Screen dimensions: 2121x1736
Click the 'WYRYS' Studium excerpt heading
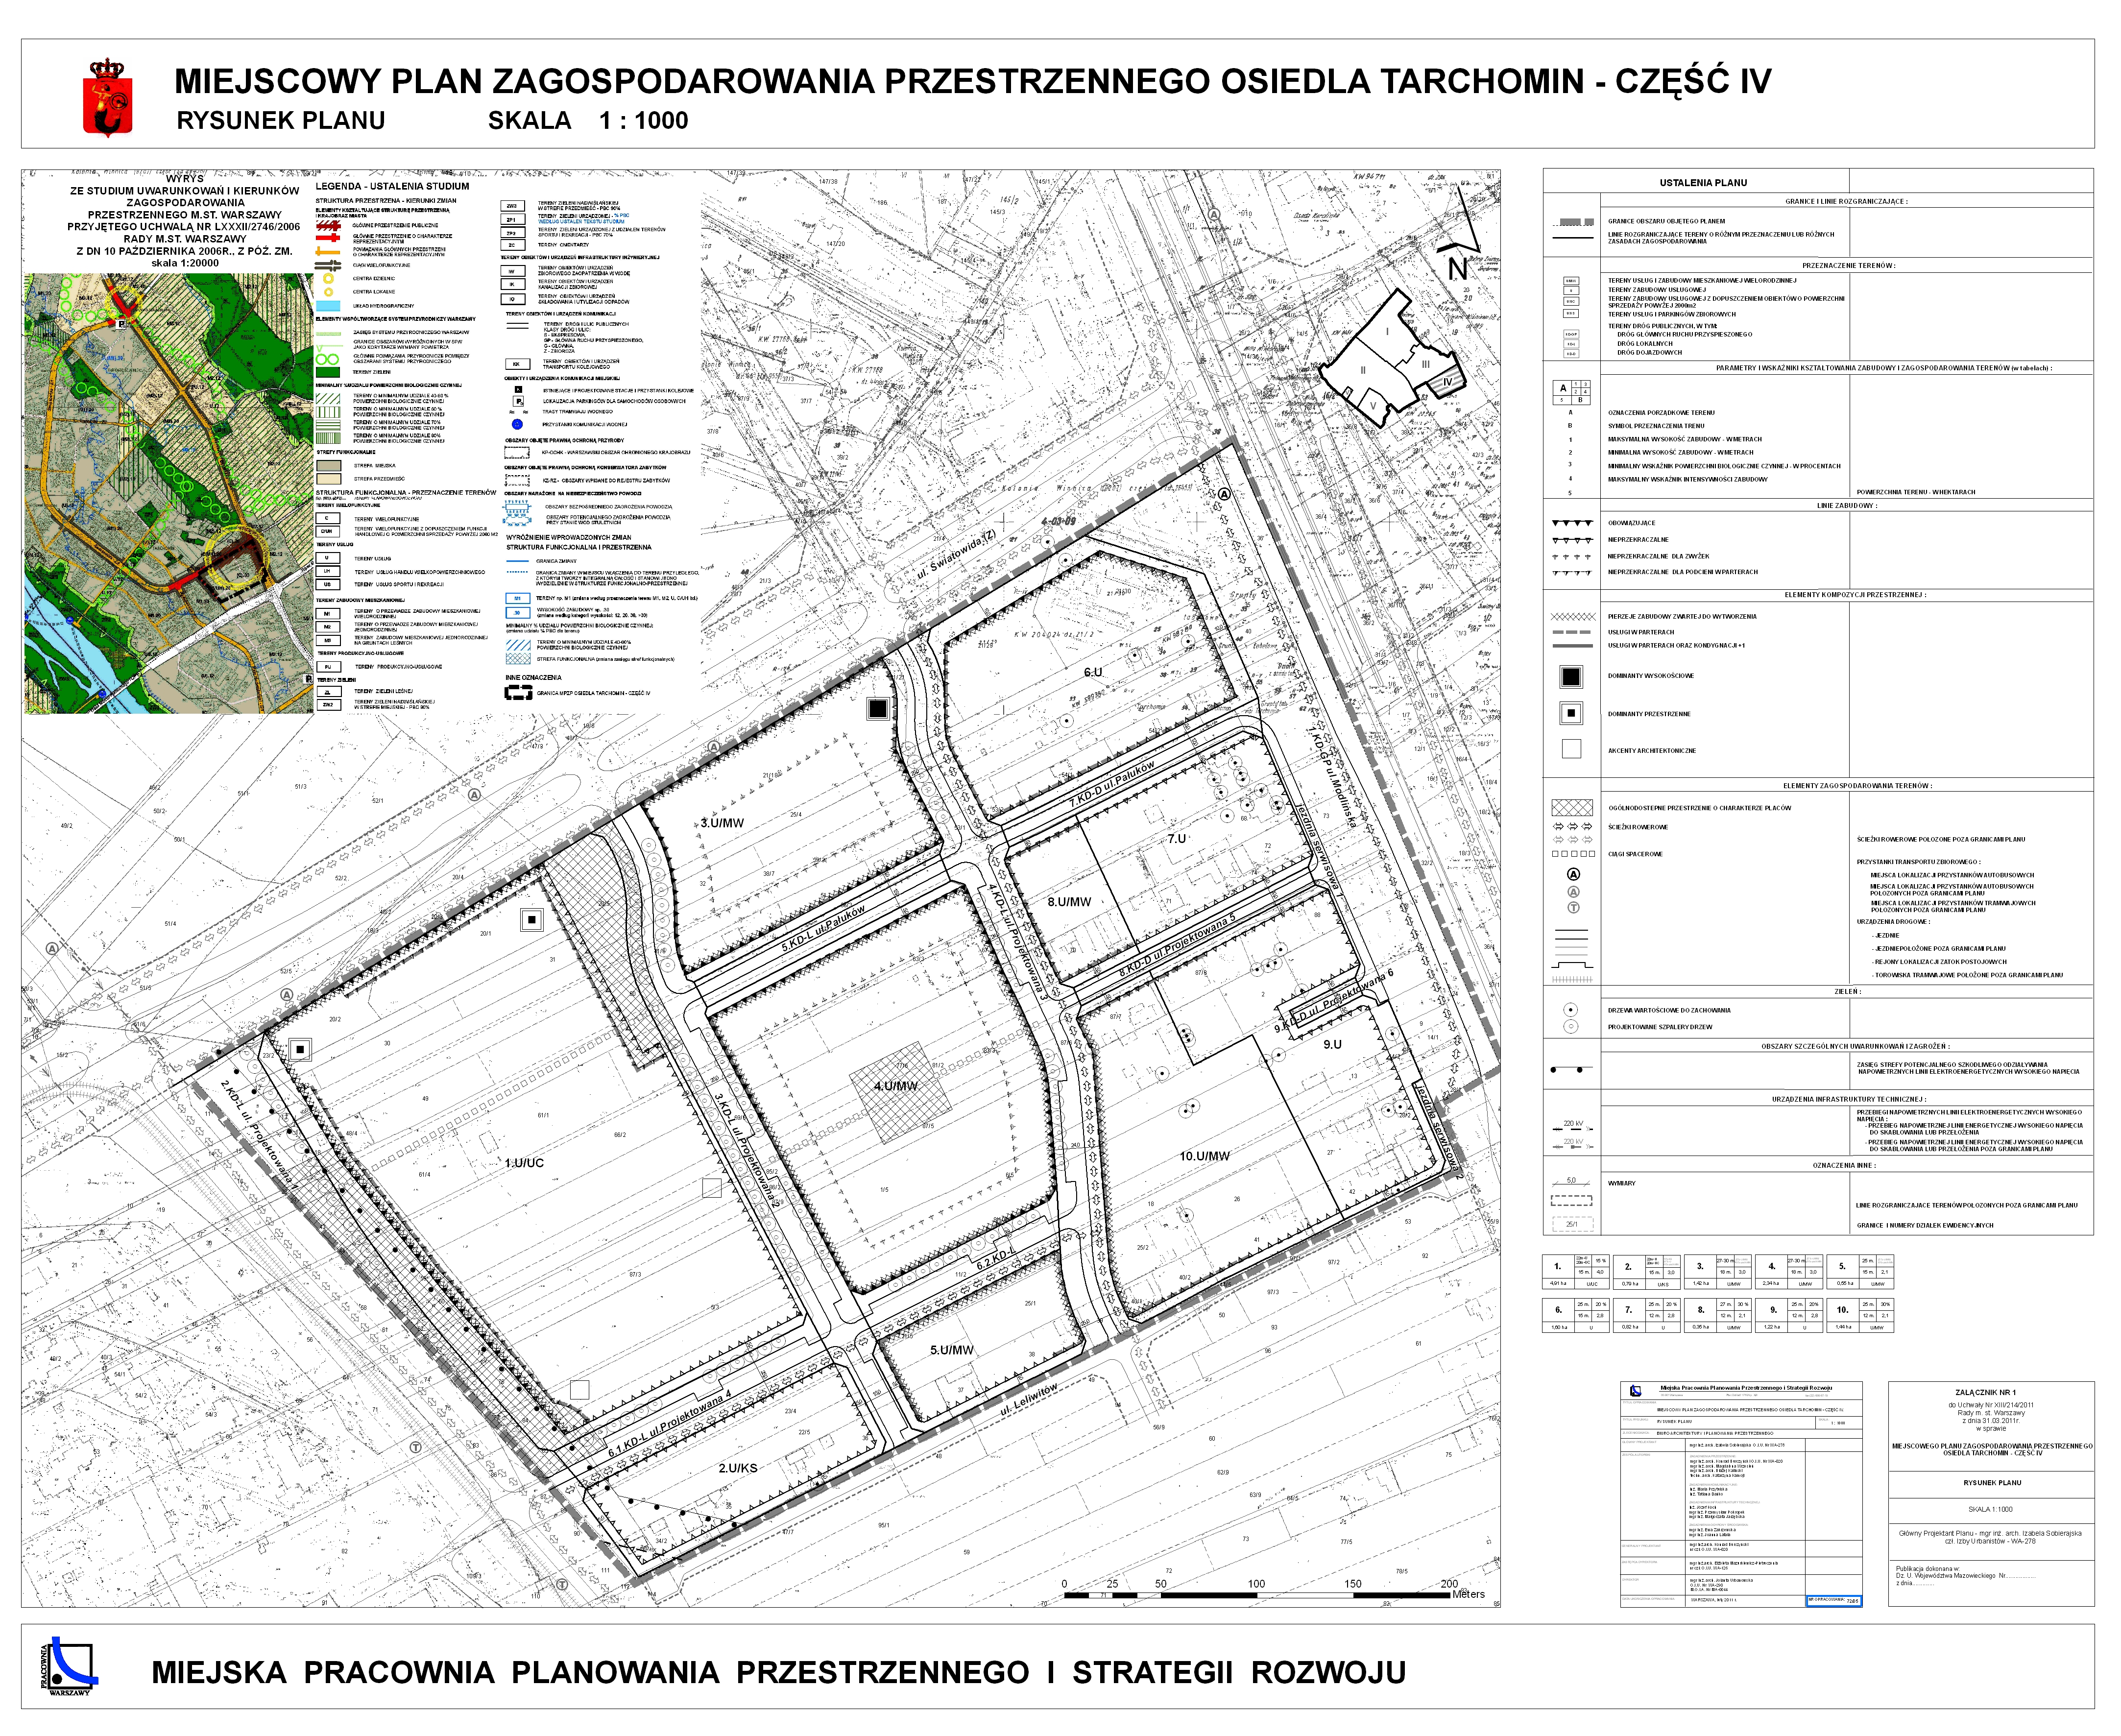[x=184, y=179]
